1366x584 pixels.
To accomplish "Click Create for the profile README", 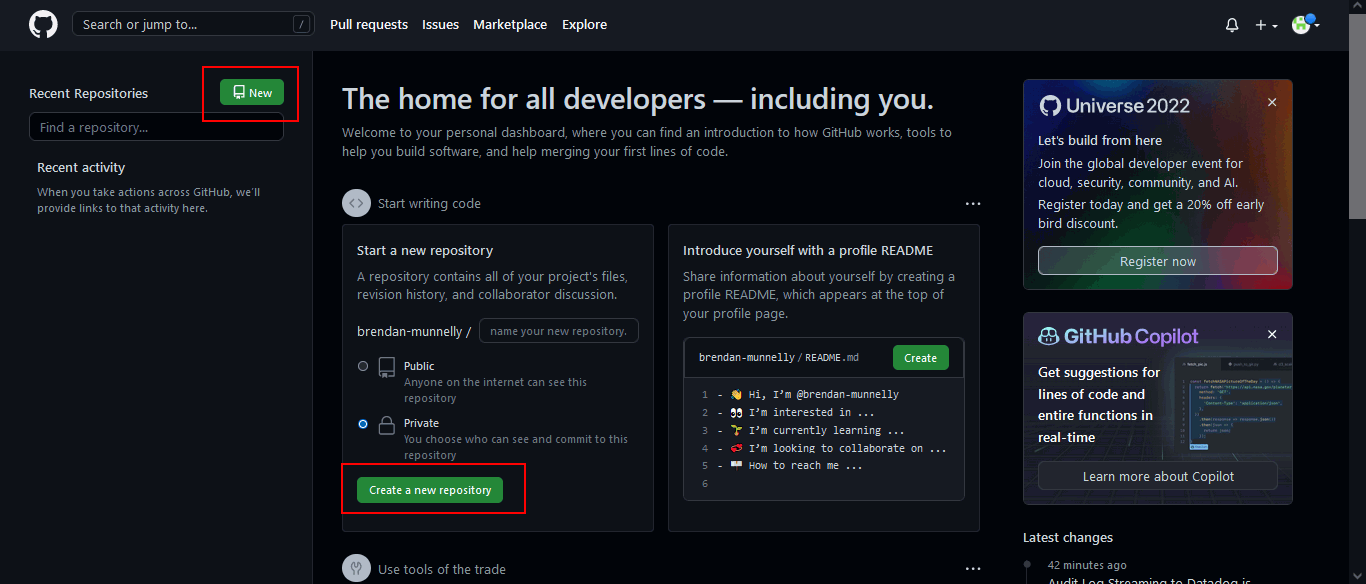I will click(x=921, y=358).
